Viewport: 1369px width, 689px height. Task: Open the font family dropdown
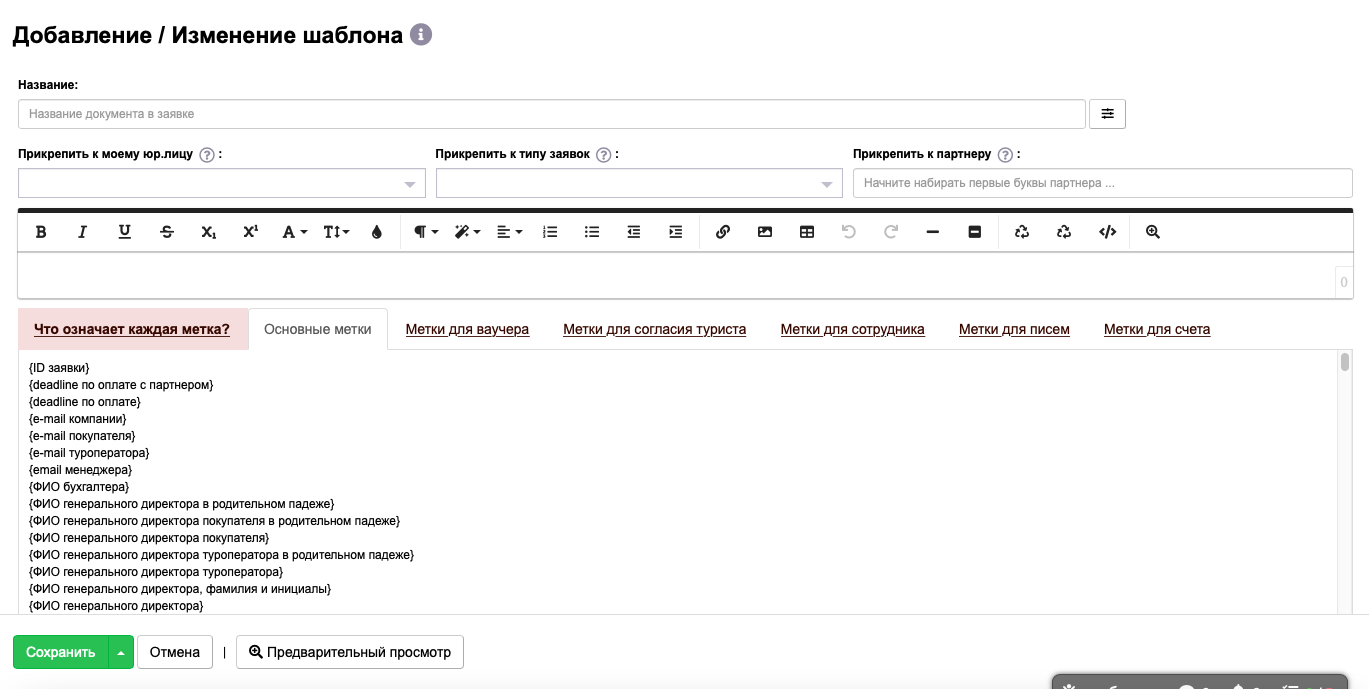point(294,232)
